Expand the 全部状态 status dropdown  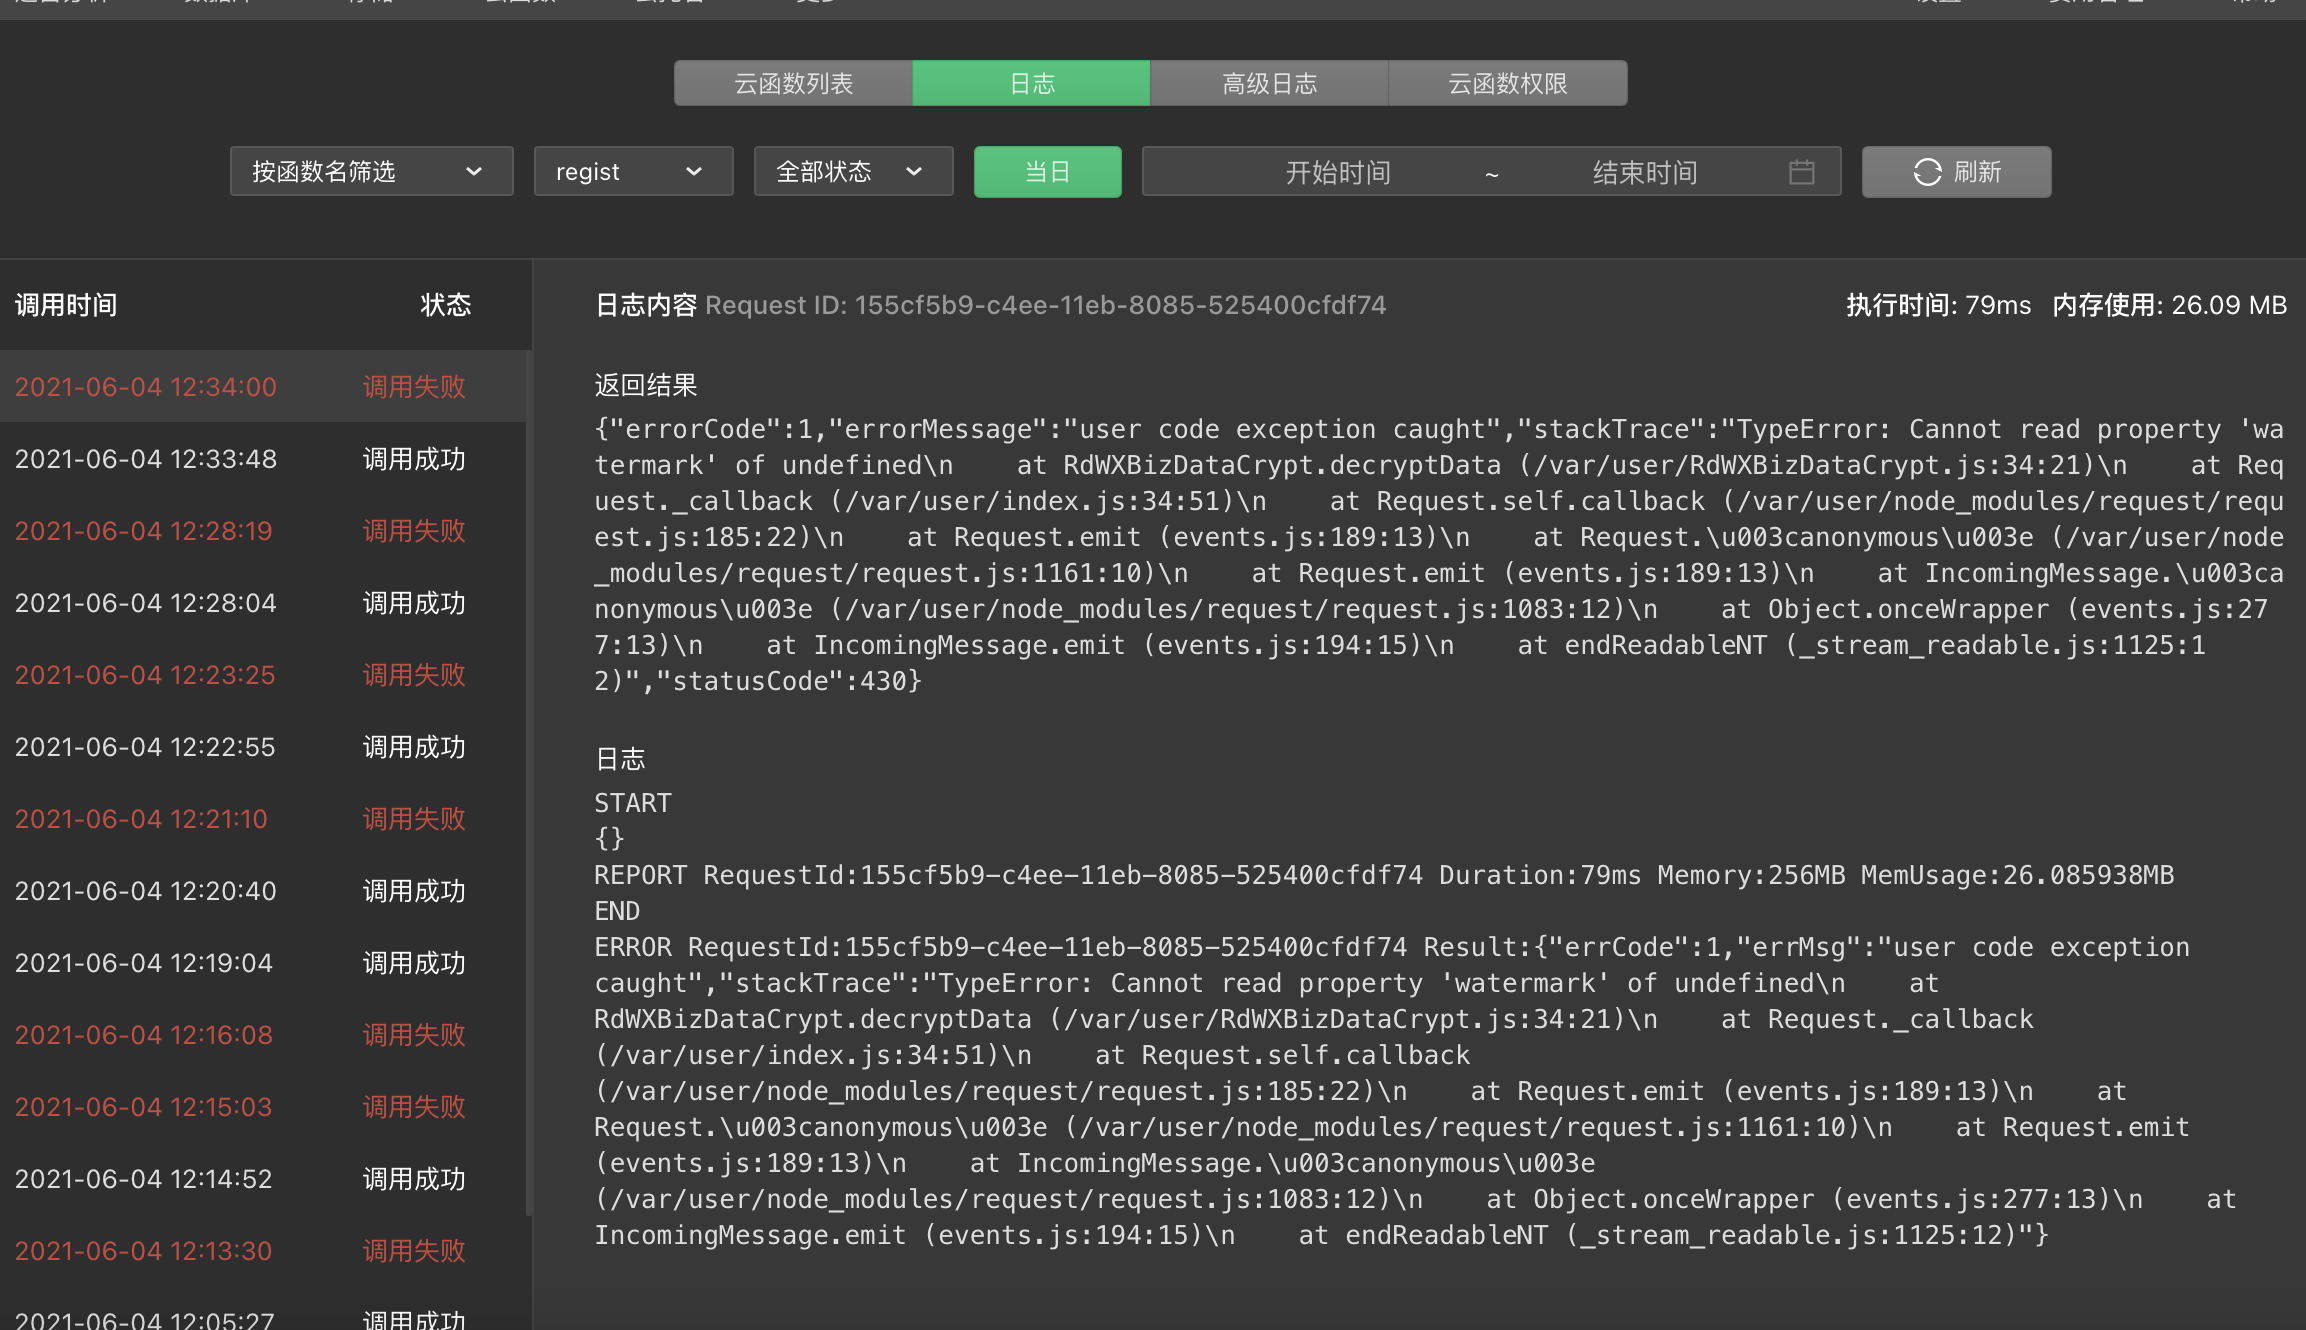853,172
